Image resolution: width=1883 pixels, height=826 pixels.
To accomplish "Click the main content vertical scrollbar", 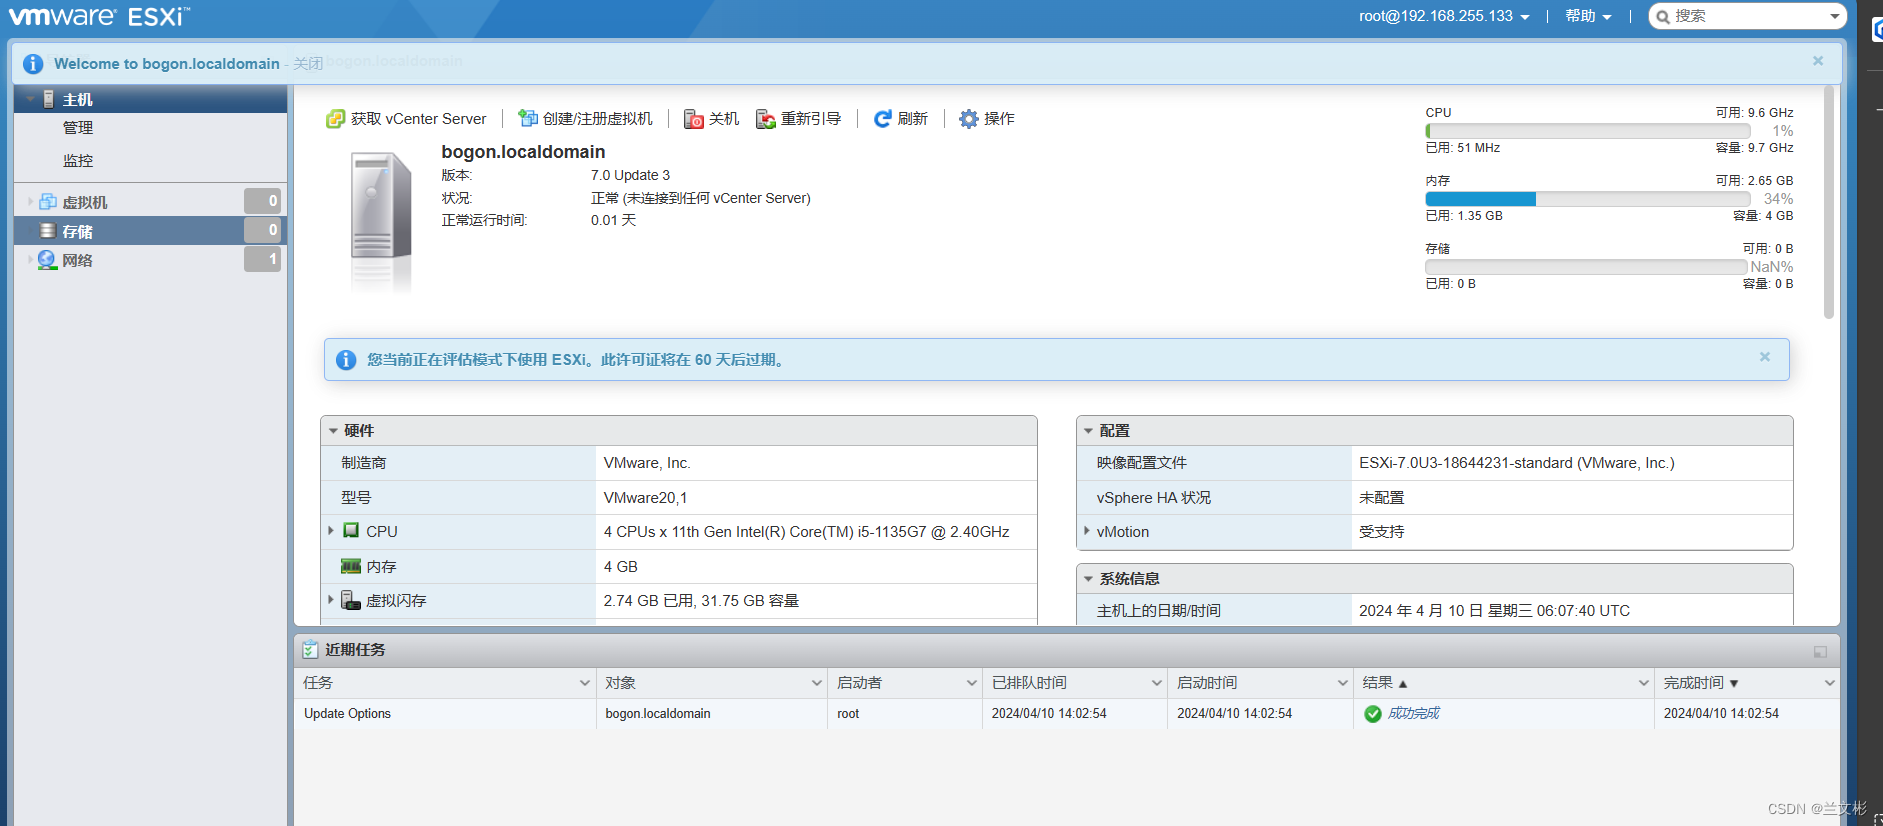I will 1829,203.
